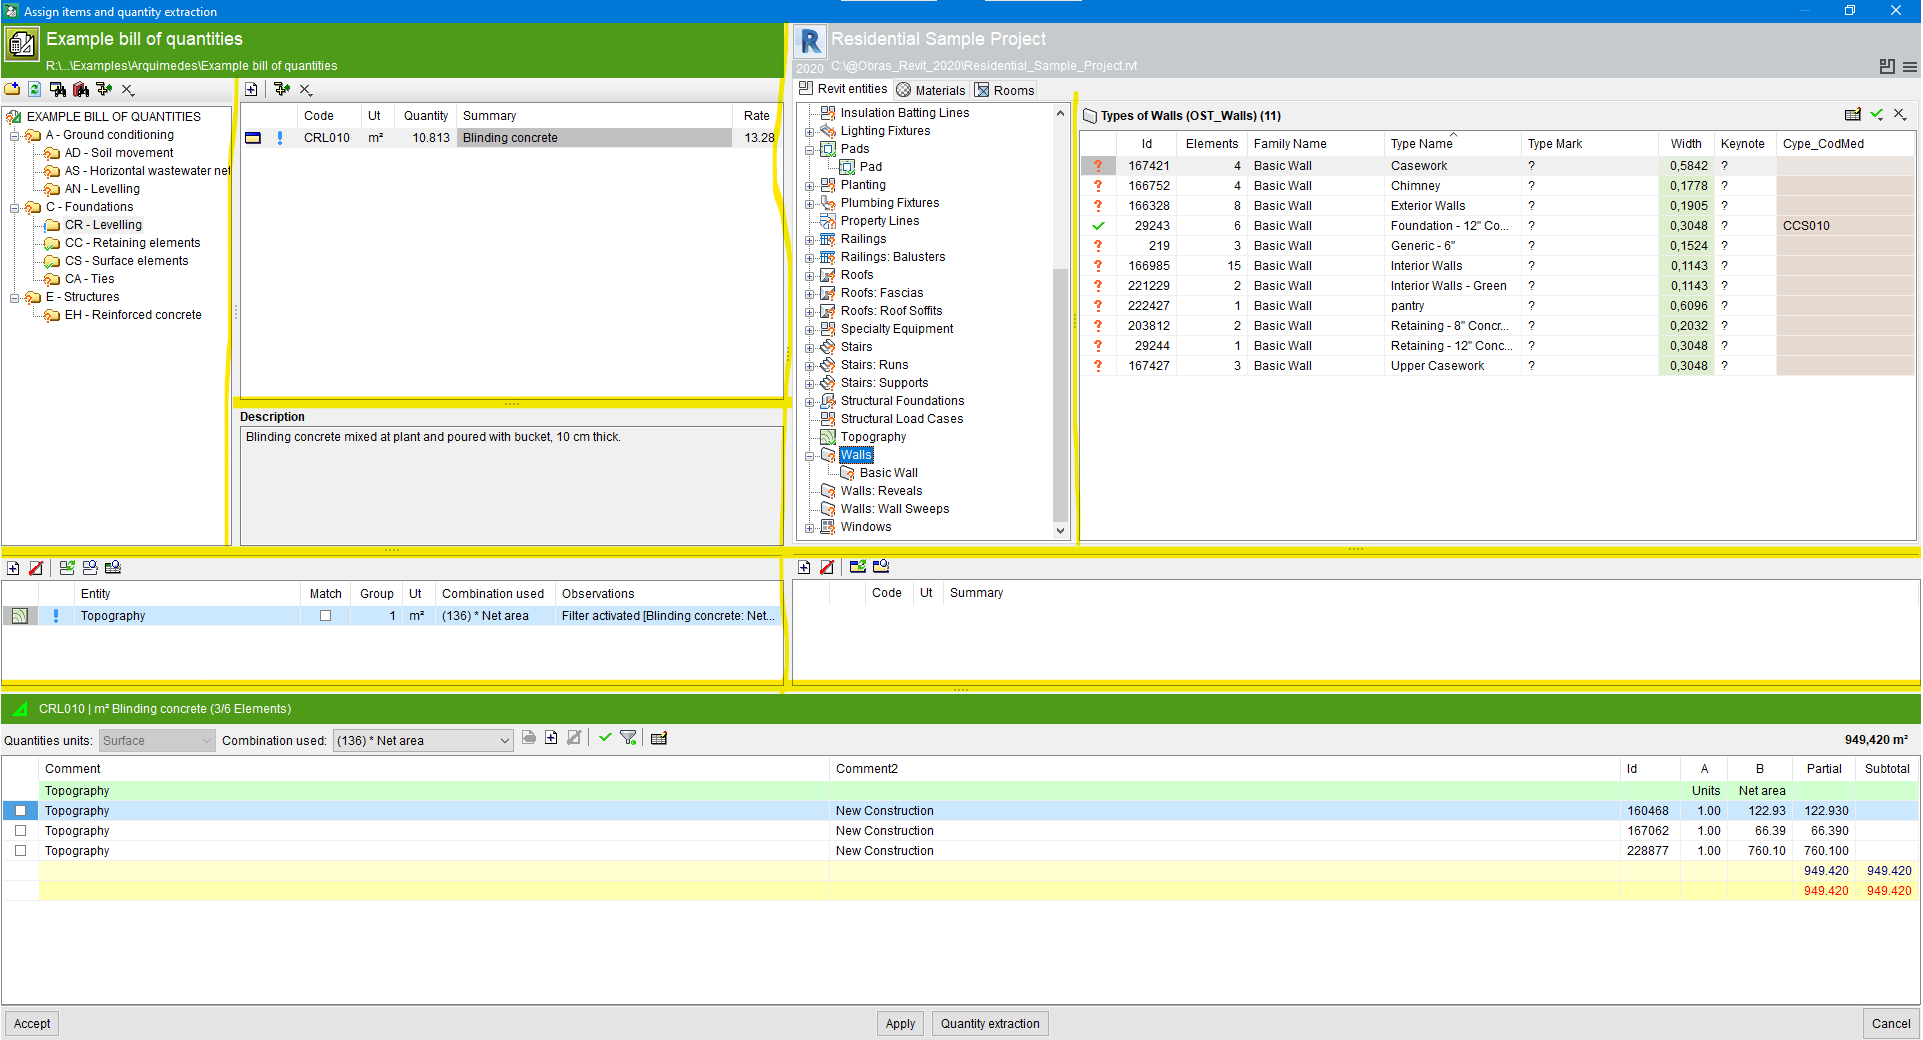Collapse the A - Ground conditioning chapter
The height and width of the screenshot is (1040, 1923).
[15, 136]
